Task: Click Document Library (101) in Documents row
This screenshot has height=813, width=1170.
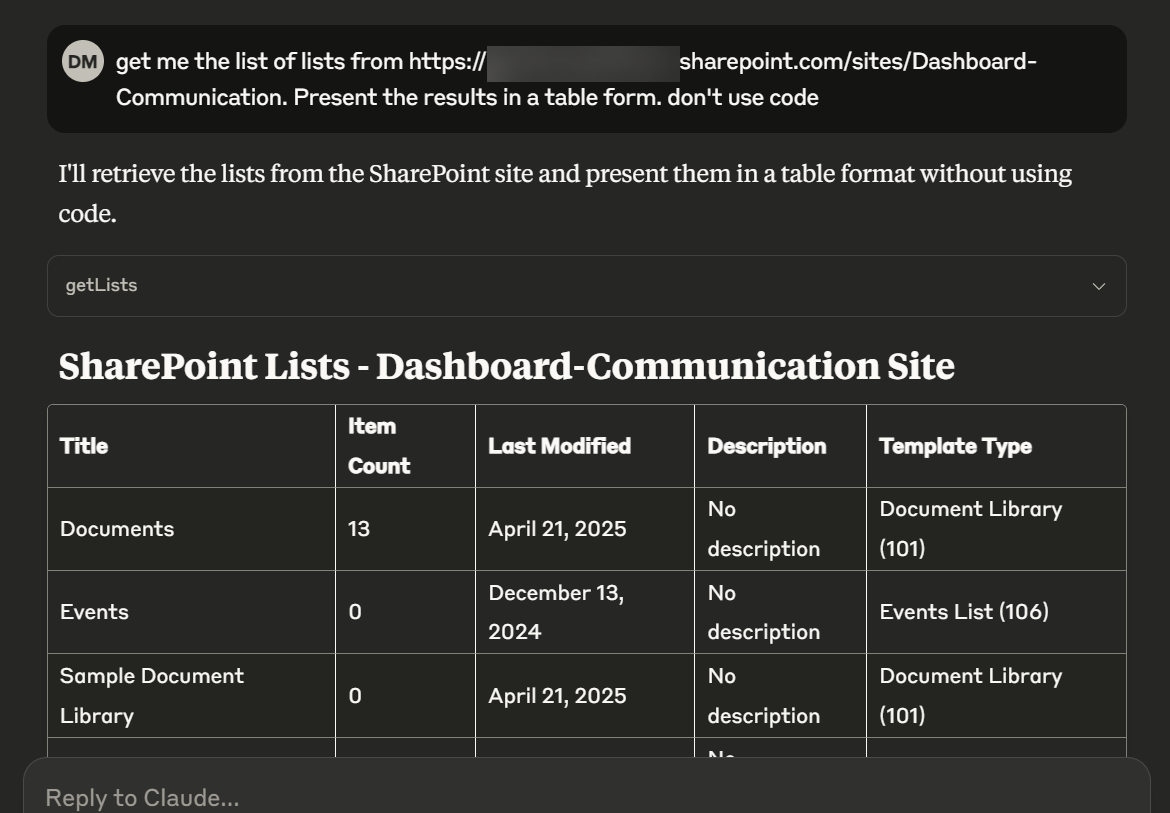Action: (x=970, y=529)
